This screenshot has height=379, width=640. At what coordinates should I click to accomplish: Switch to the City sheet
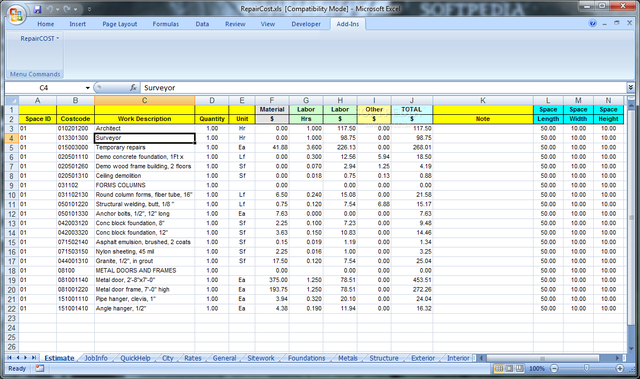tap(168, 358)
